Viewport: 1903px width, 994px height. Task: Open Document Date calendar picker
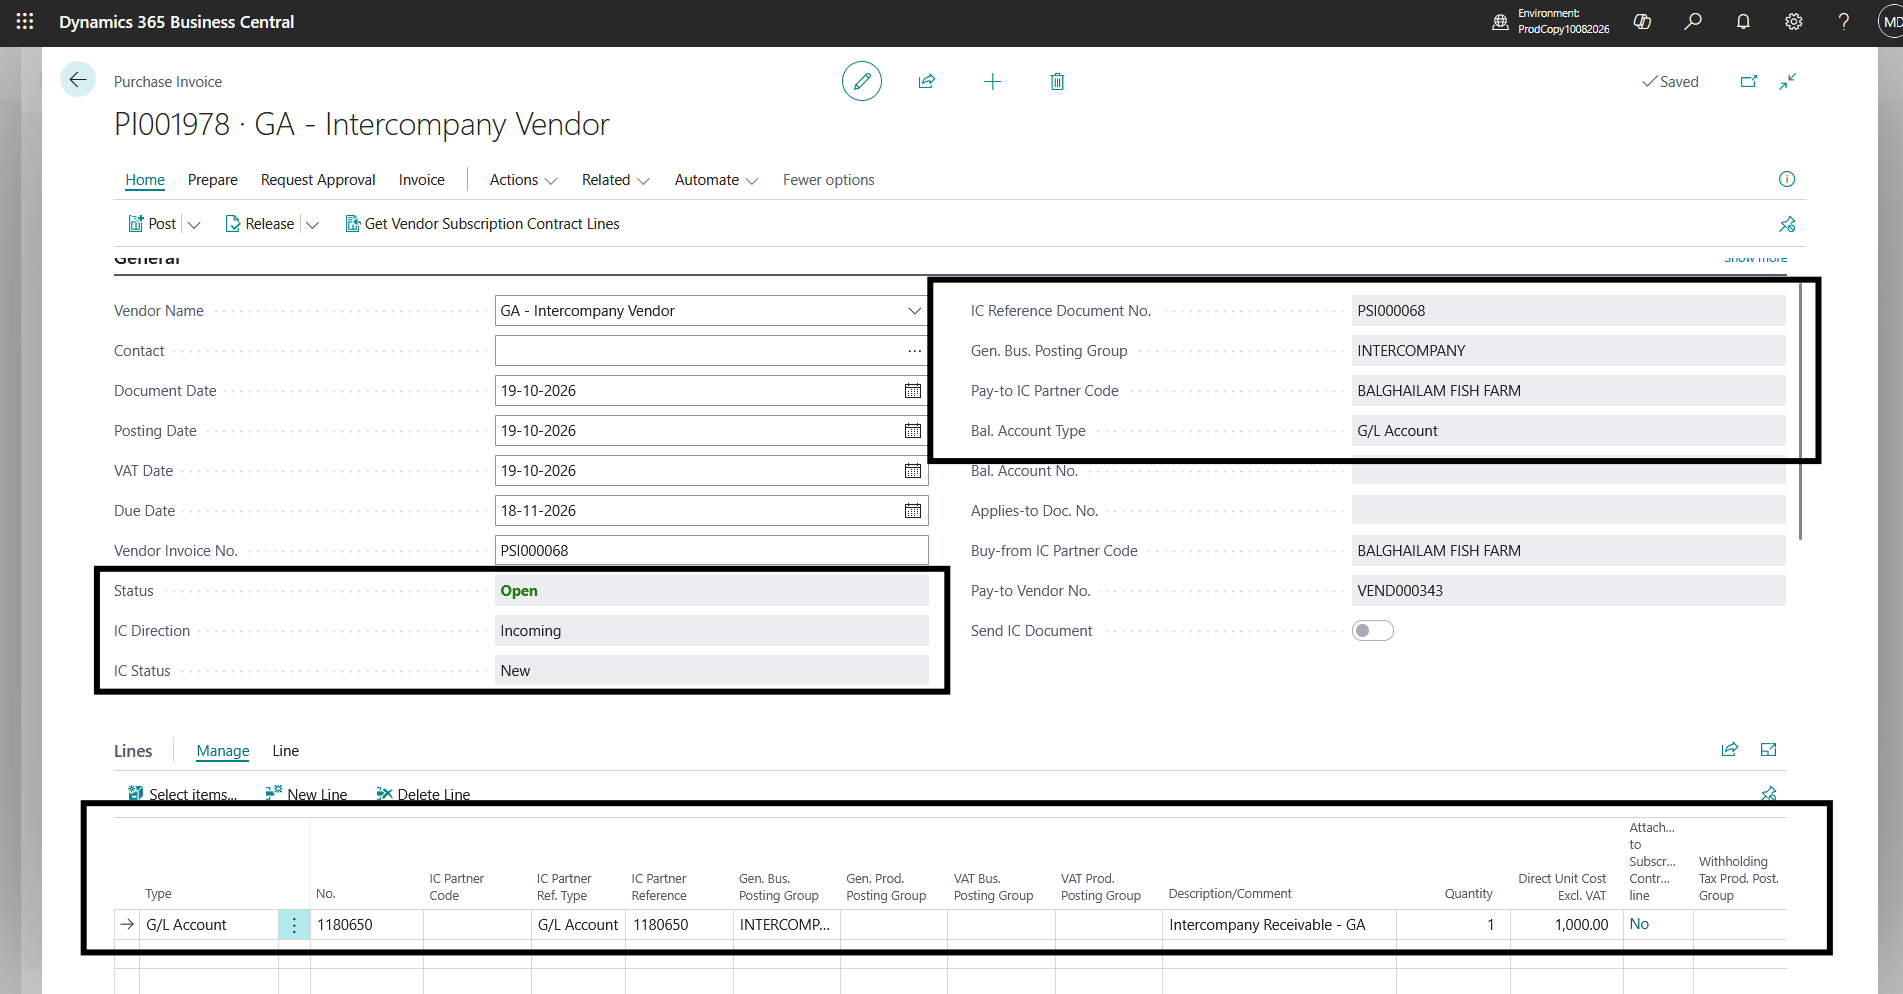(912, 391)
